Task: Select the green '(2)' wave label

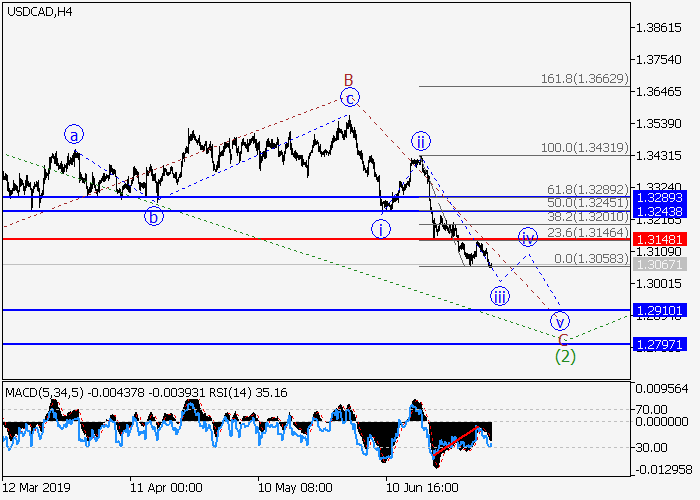Action: point(564,355)
